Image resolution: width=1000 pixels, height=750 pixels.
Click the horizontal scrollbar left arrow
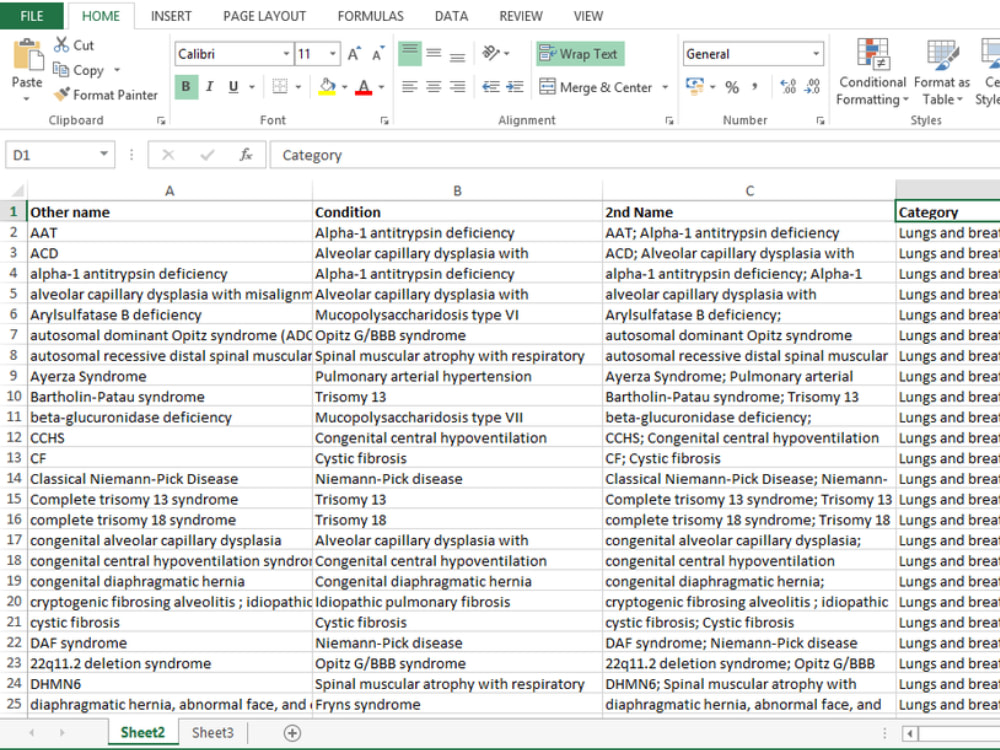click(909, 733)
